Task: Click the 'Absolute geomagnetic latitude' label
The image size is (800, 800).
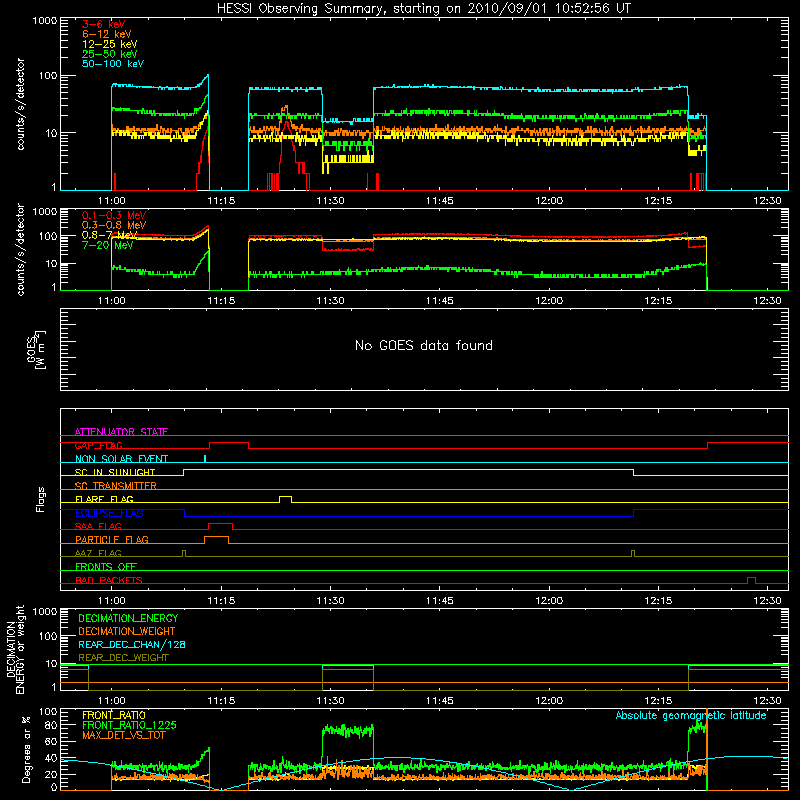Action: 691,715
